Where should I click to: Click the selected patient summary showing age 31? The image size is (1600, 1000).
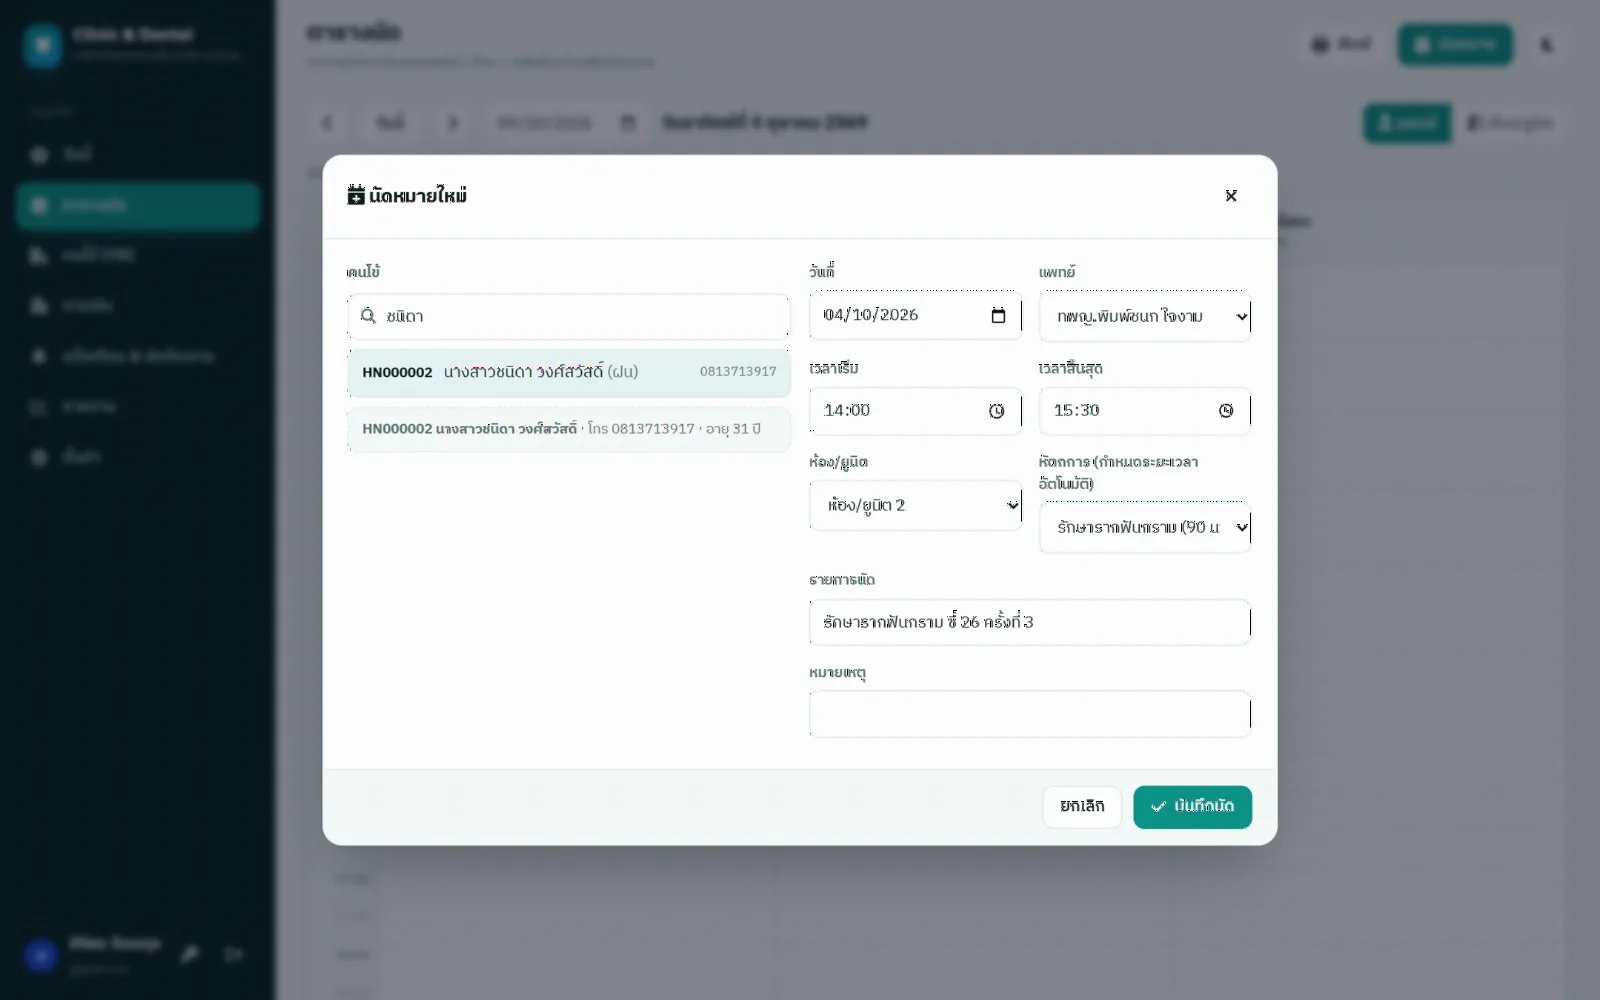568,429
